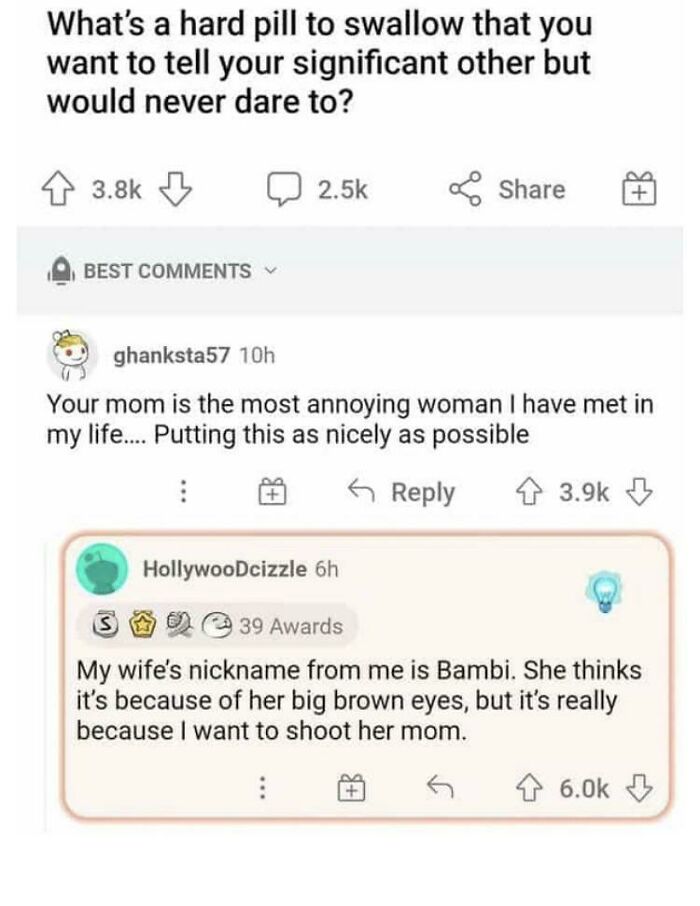
Task: Open ghanksta57's avatar profile
Action: click(x=71, y=355)
